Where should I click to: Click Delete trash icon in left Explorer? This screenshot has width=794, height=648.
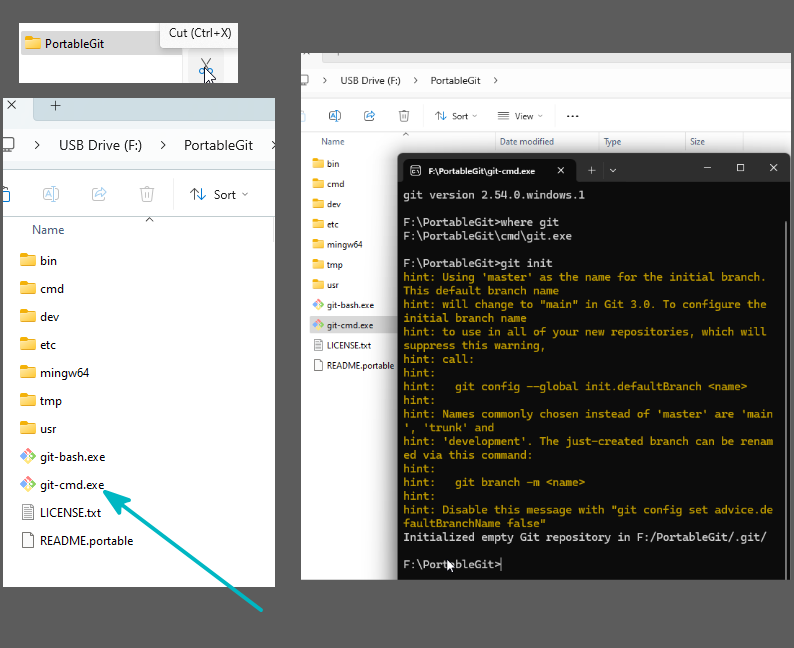[x=147, y=194]
